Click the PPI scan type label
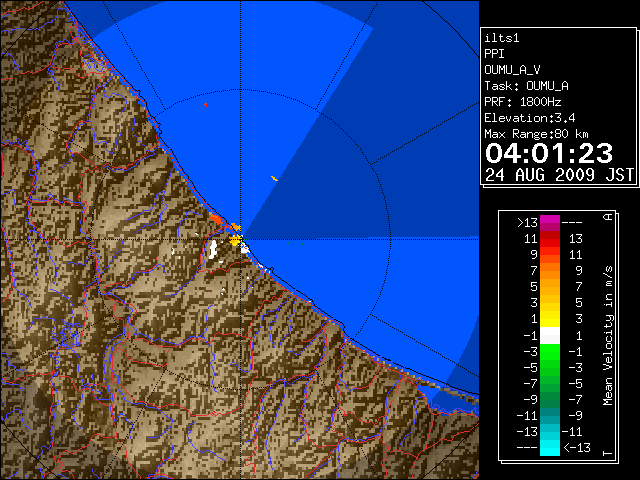 pyautogui.click(x=494, y=54)
